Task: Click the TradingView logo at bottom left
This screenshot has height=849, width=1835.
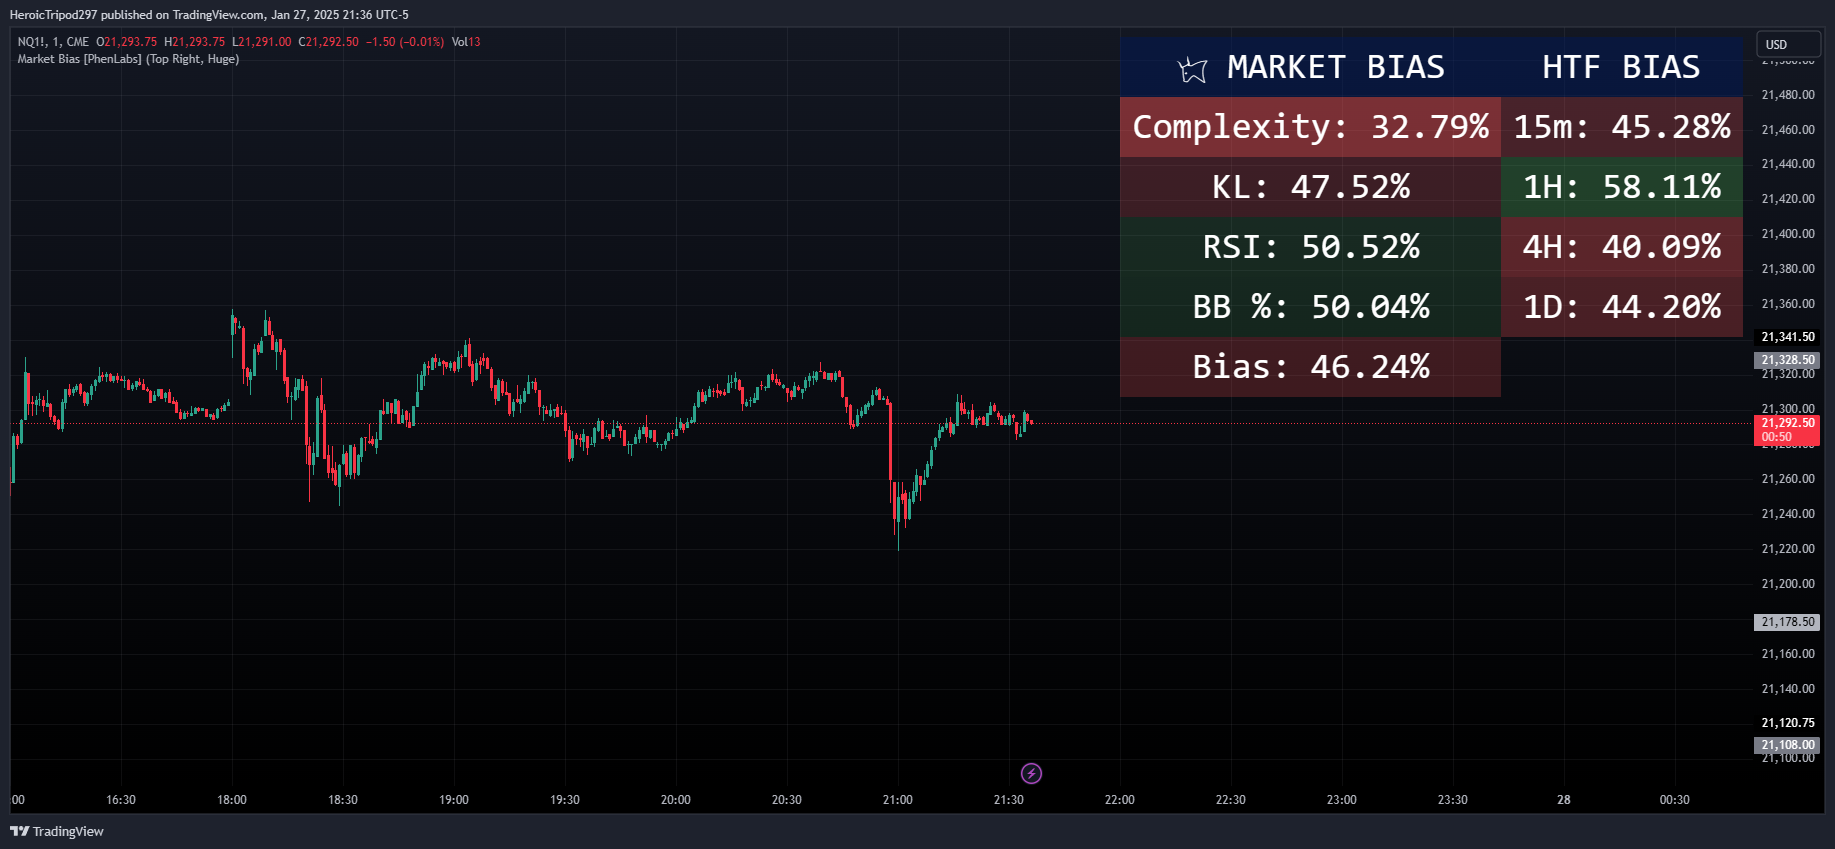Action: pyautogui.click(x=57, y=831)
